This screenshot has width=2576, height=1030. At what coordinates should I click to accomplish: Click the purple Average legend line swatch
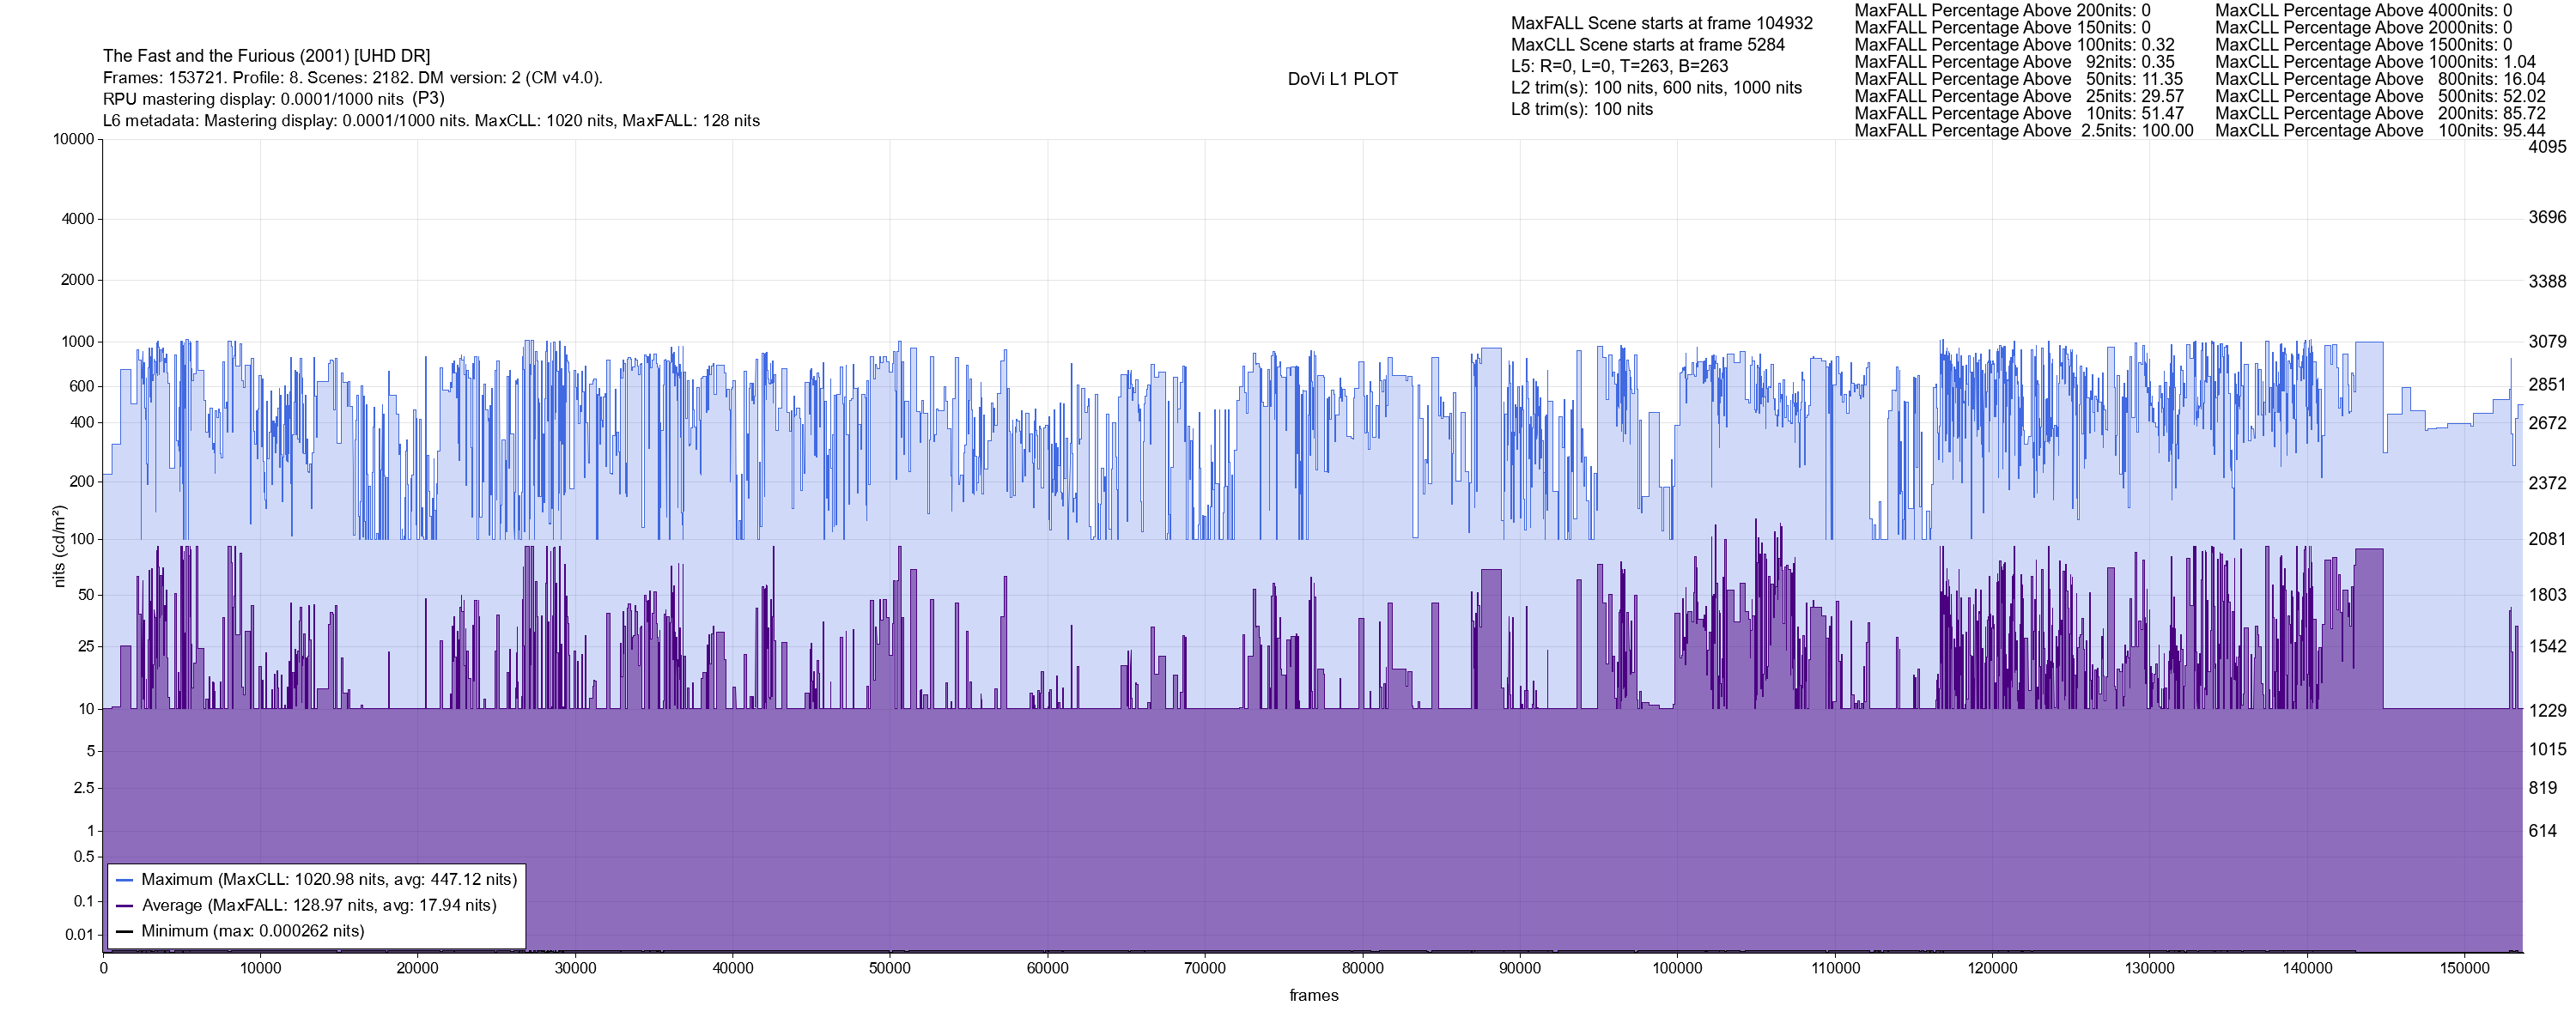click(125, 906)
